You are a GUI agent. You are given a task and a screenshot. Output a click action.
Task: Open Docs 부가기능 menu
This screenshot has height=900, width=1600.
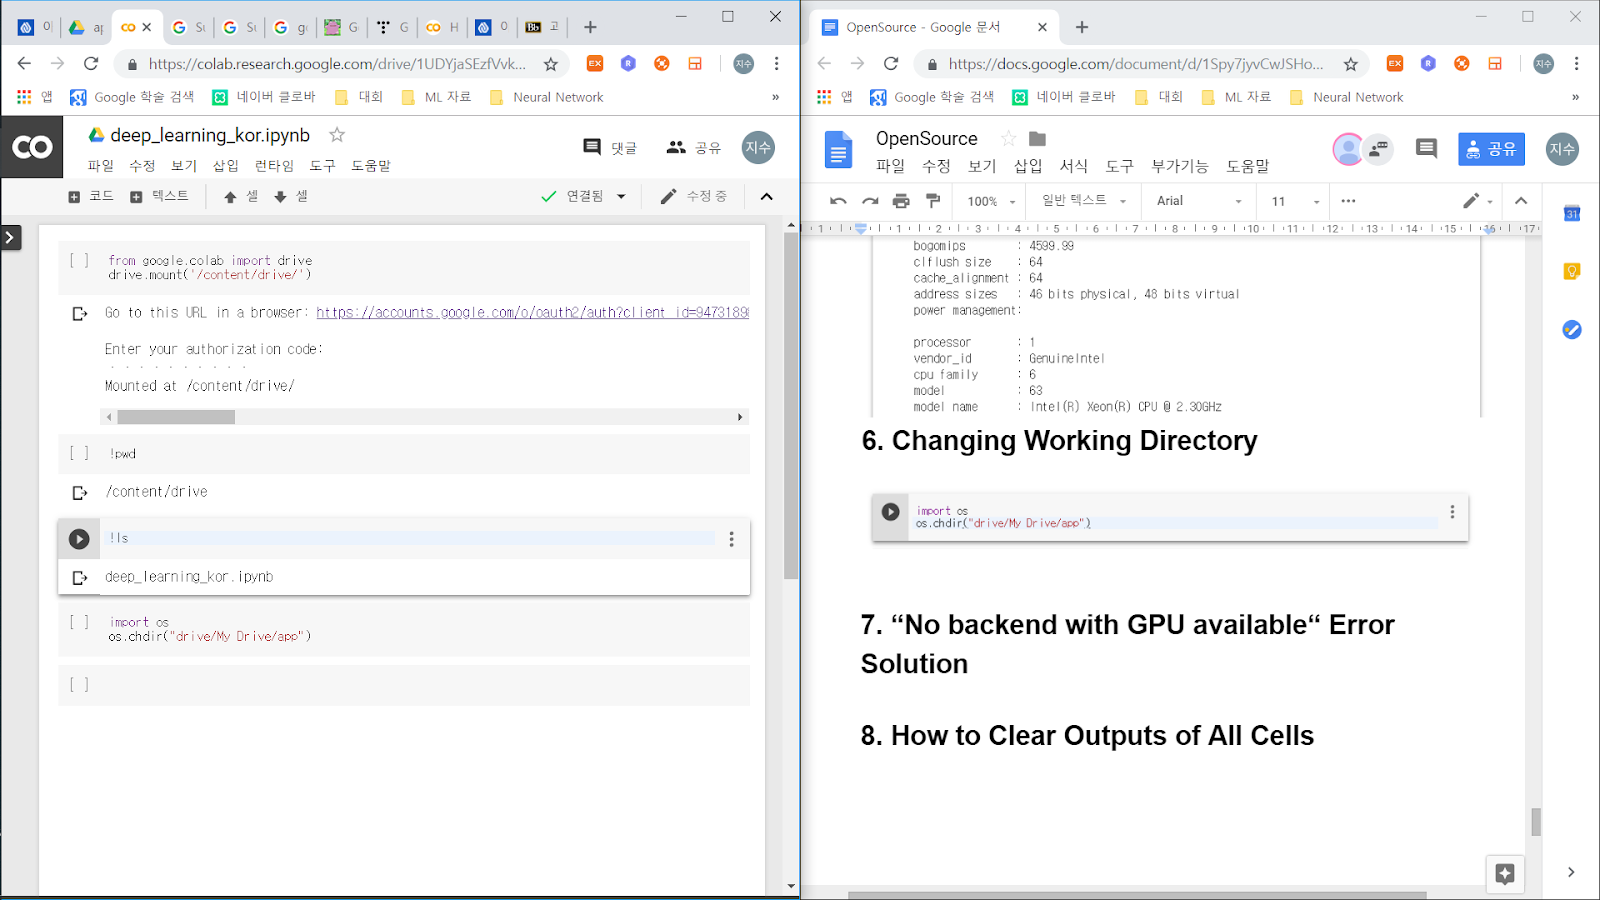1180,166
